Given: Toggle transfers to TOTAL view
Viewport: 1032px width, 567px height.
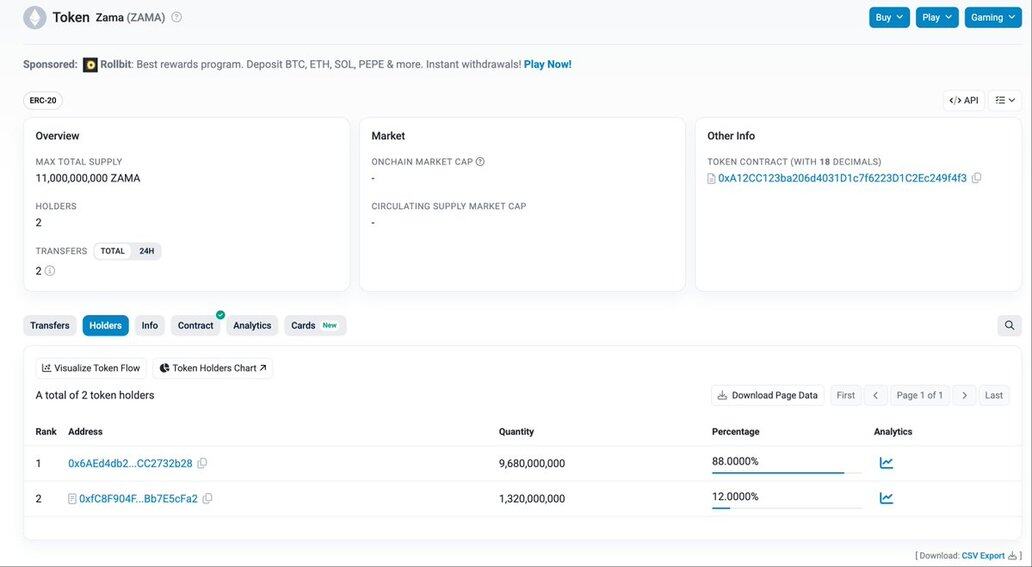Looking at the screenshot, I should [x=113, y=251].
